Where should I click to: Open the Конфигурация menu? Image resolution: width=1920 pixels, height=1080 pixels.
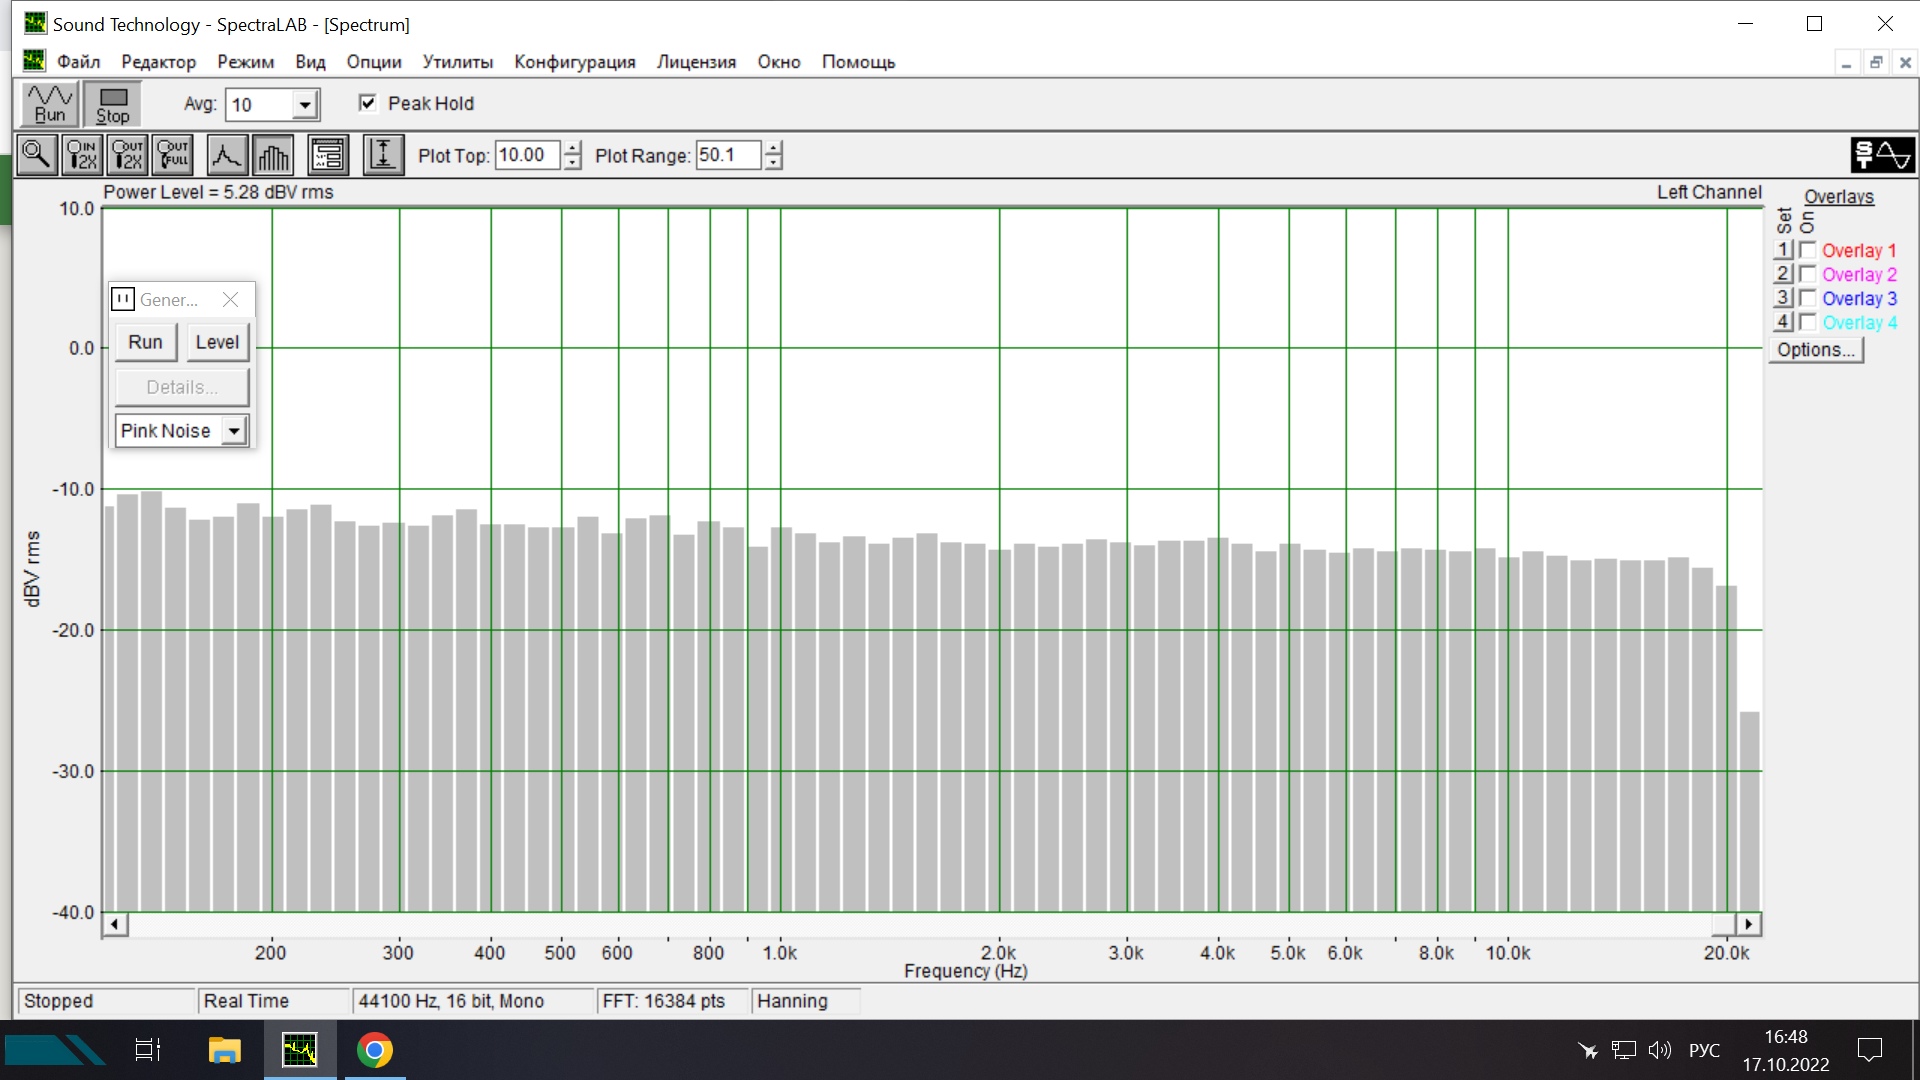574,62
